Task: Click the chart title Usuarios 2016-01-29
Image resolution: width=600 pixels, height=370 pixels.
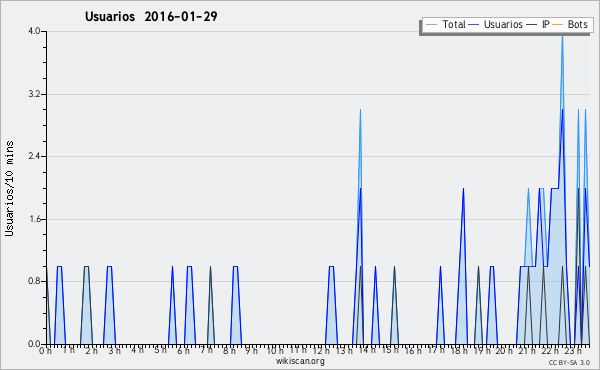Action: coord(151,17)
